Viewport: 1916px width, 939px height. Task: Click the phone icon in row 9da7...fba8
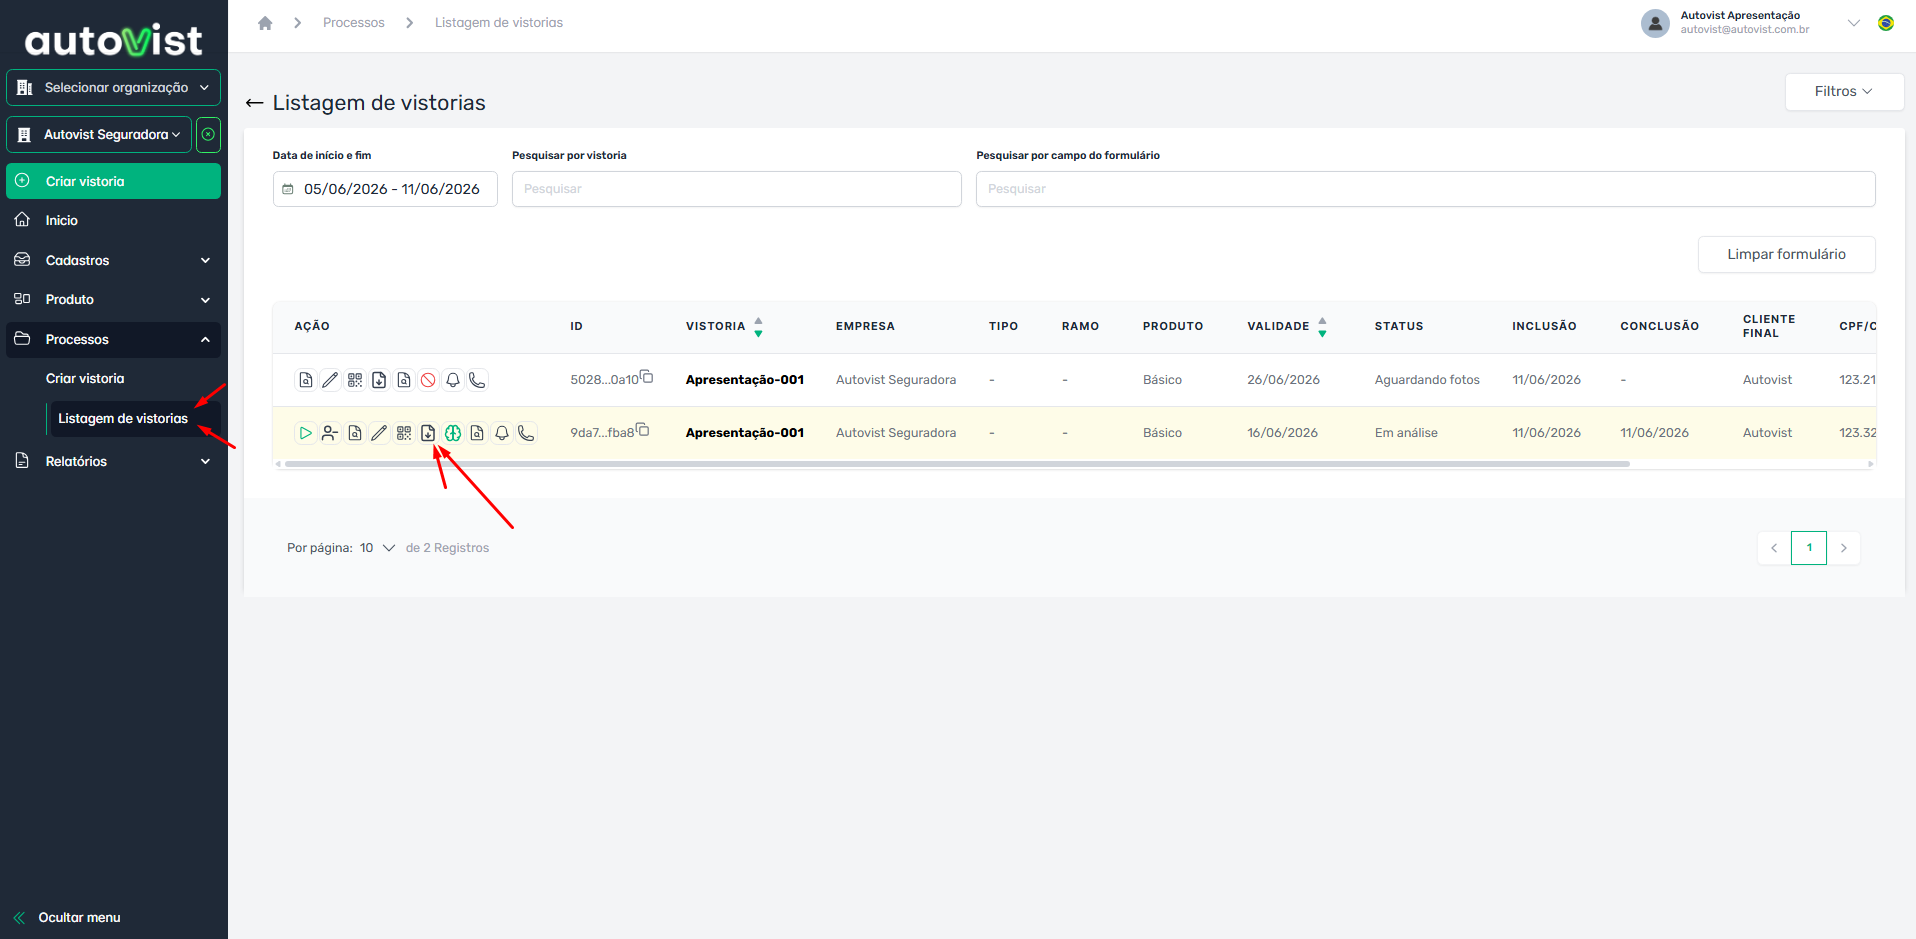(x=526, y=433)
